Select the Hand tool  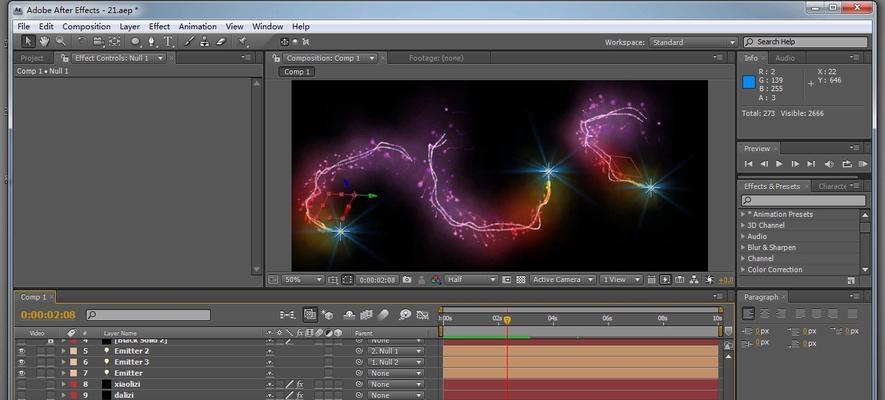coord(44,41)
